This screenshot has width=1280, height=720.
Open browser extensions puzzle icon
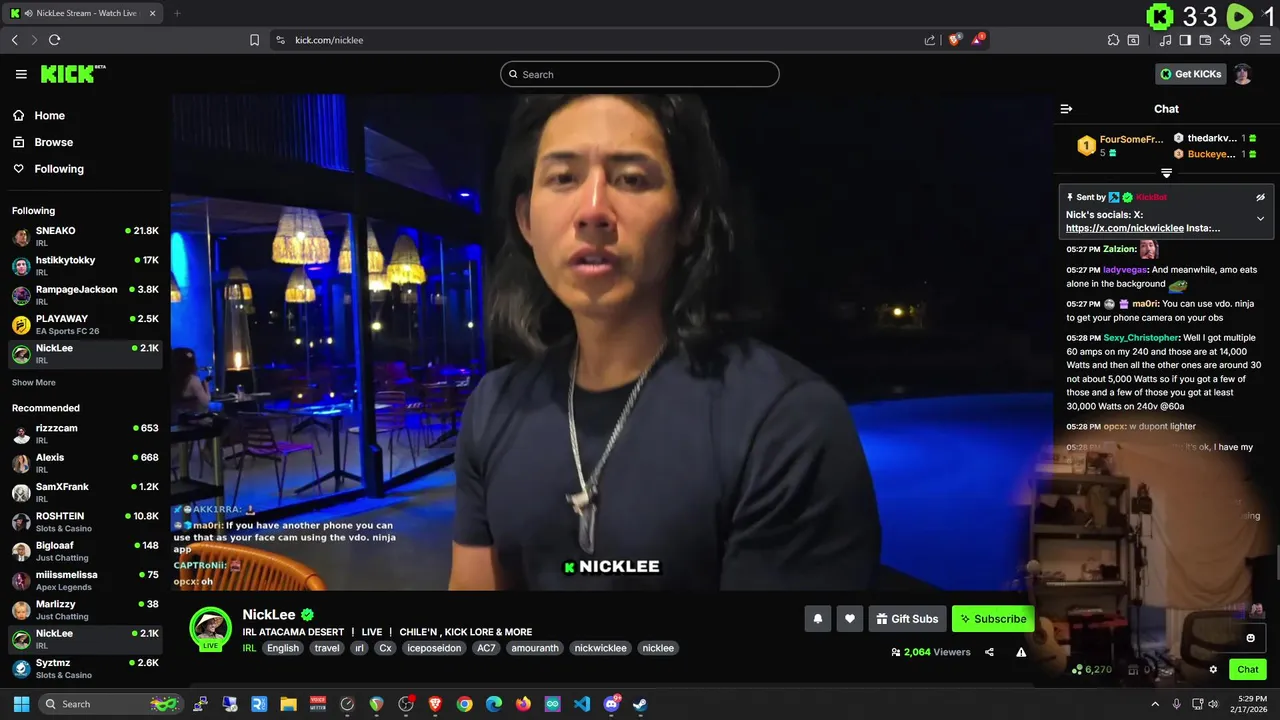click(1113, 40)
